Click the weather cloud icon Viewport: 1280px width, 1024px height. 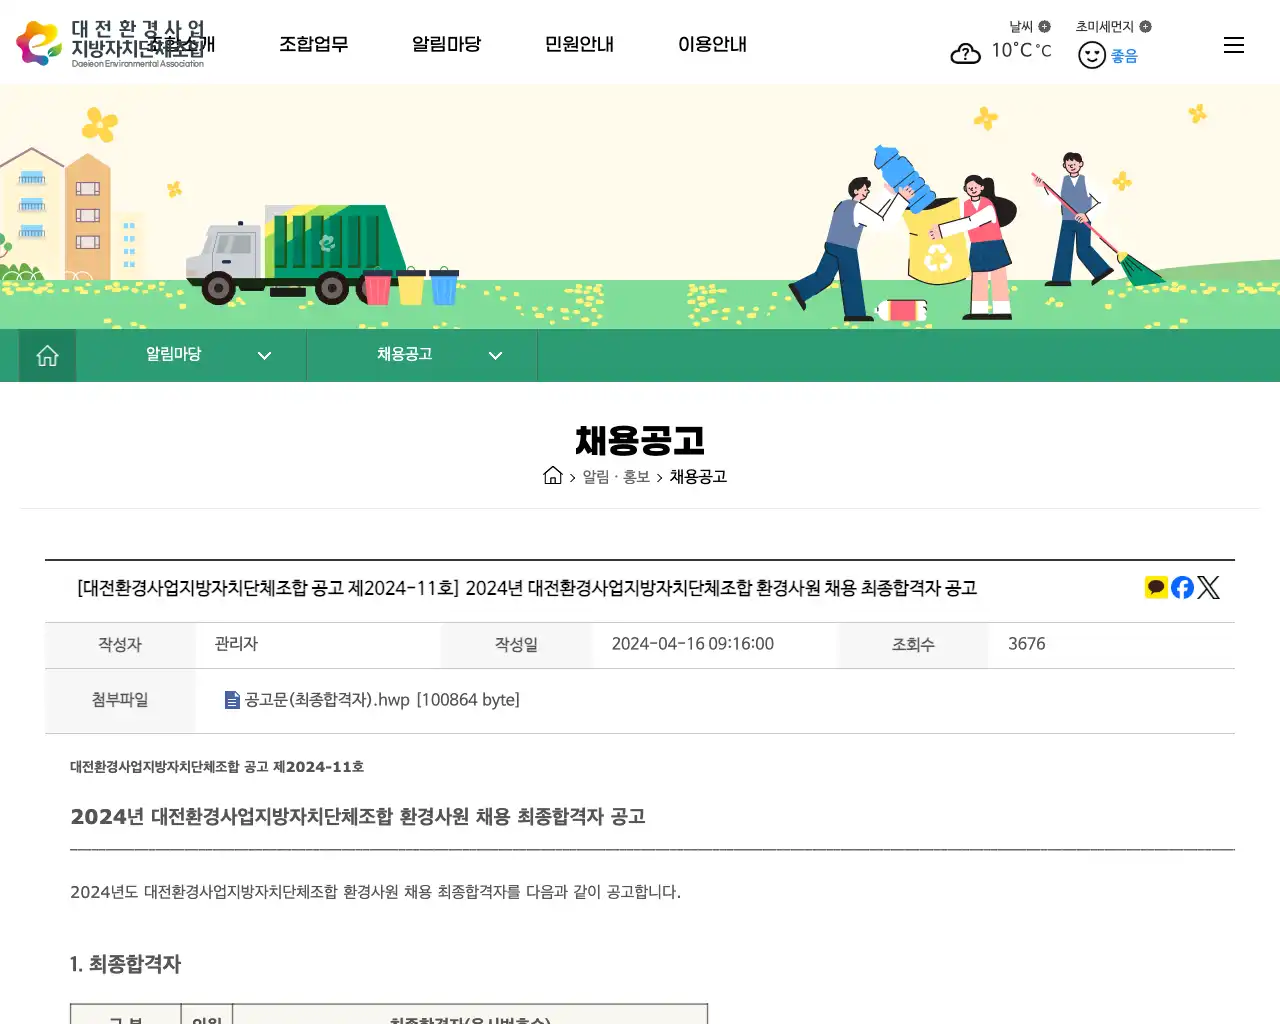pos(965,53)
